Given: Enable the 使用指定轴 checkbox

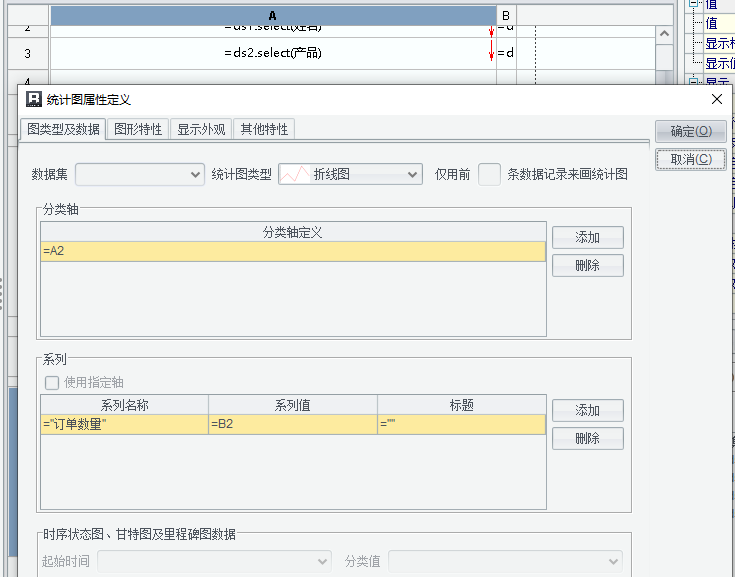Looking at the screenshot, I should (x=52, y=382).
